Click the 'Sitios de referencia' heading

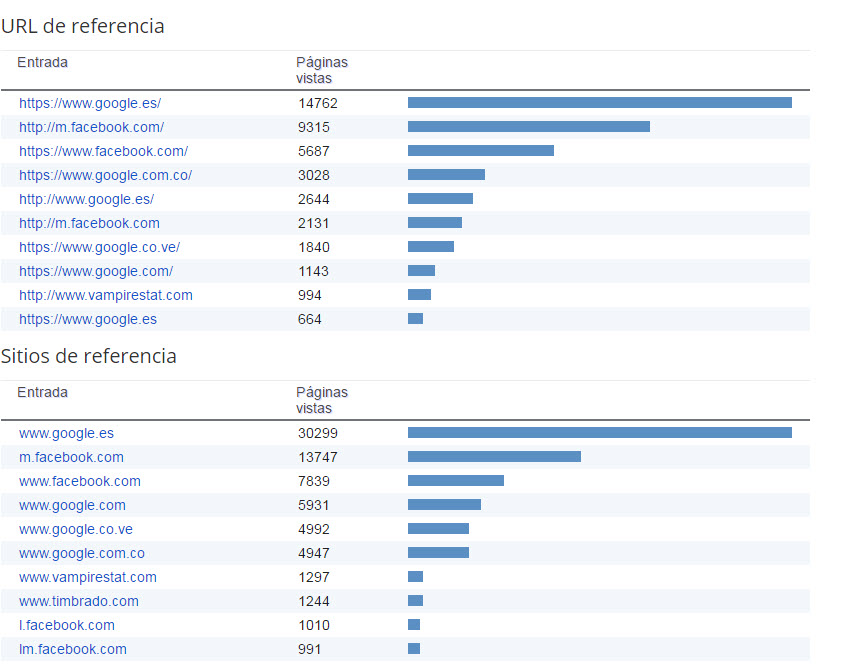pyautogui.click(x=89, y=356)
